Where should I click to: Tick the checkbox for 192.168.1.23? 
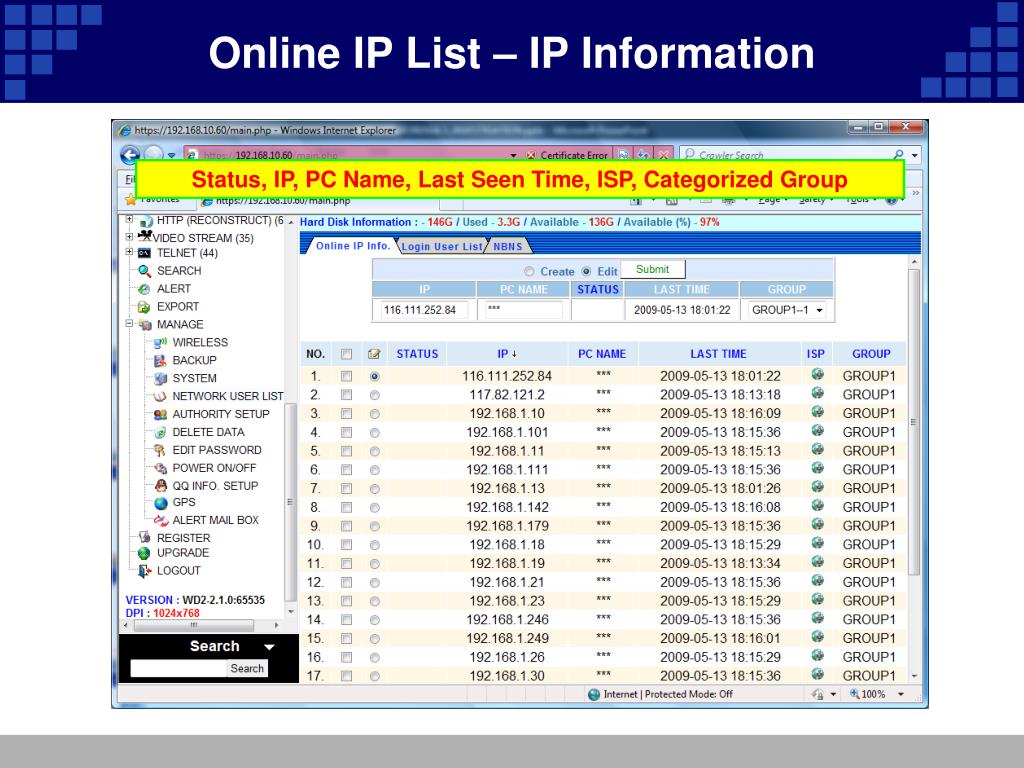pos(346,601)
